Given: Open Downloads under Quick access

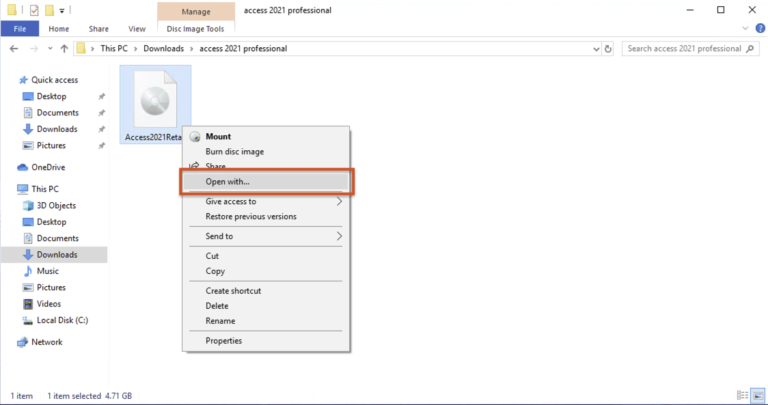Looking at the screenshot, I should click(57, 129).
